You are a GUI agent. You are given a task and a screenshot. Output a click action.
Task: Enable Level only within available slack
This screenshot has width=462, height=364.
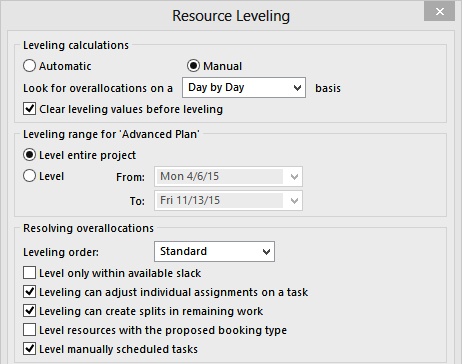tap(29, 273)
